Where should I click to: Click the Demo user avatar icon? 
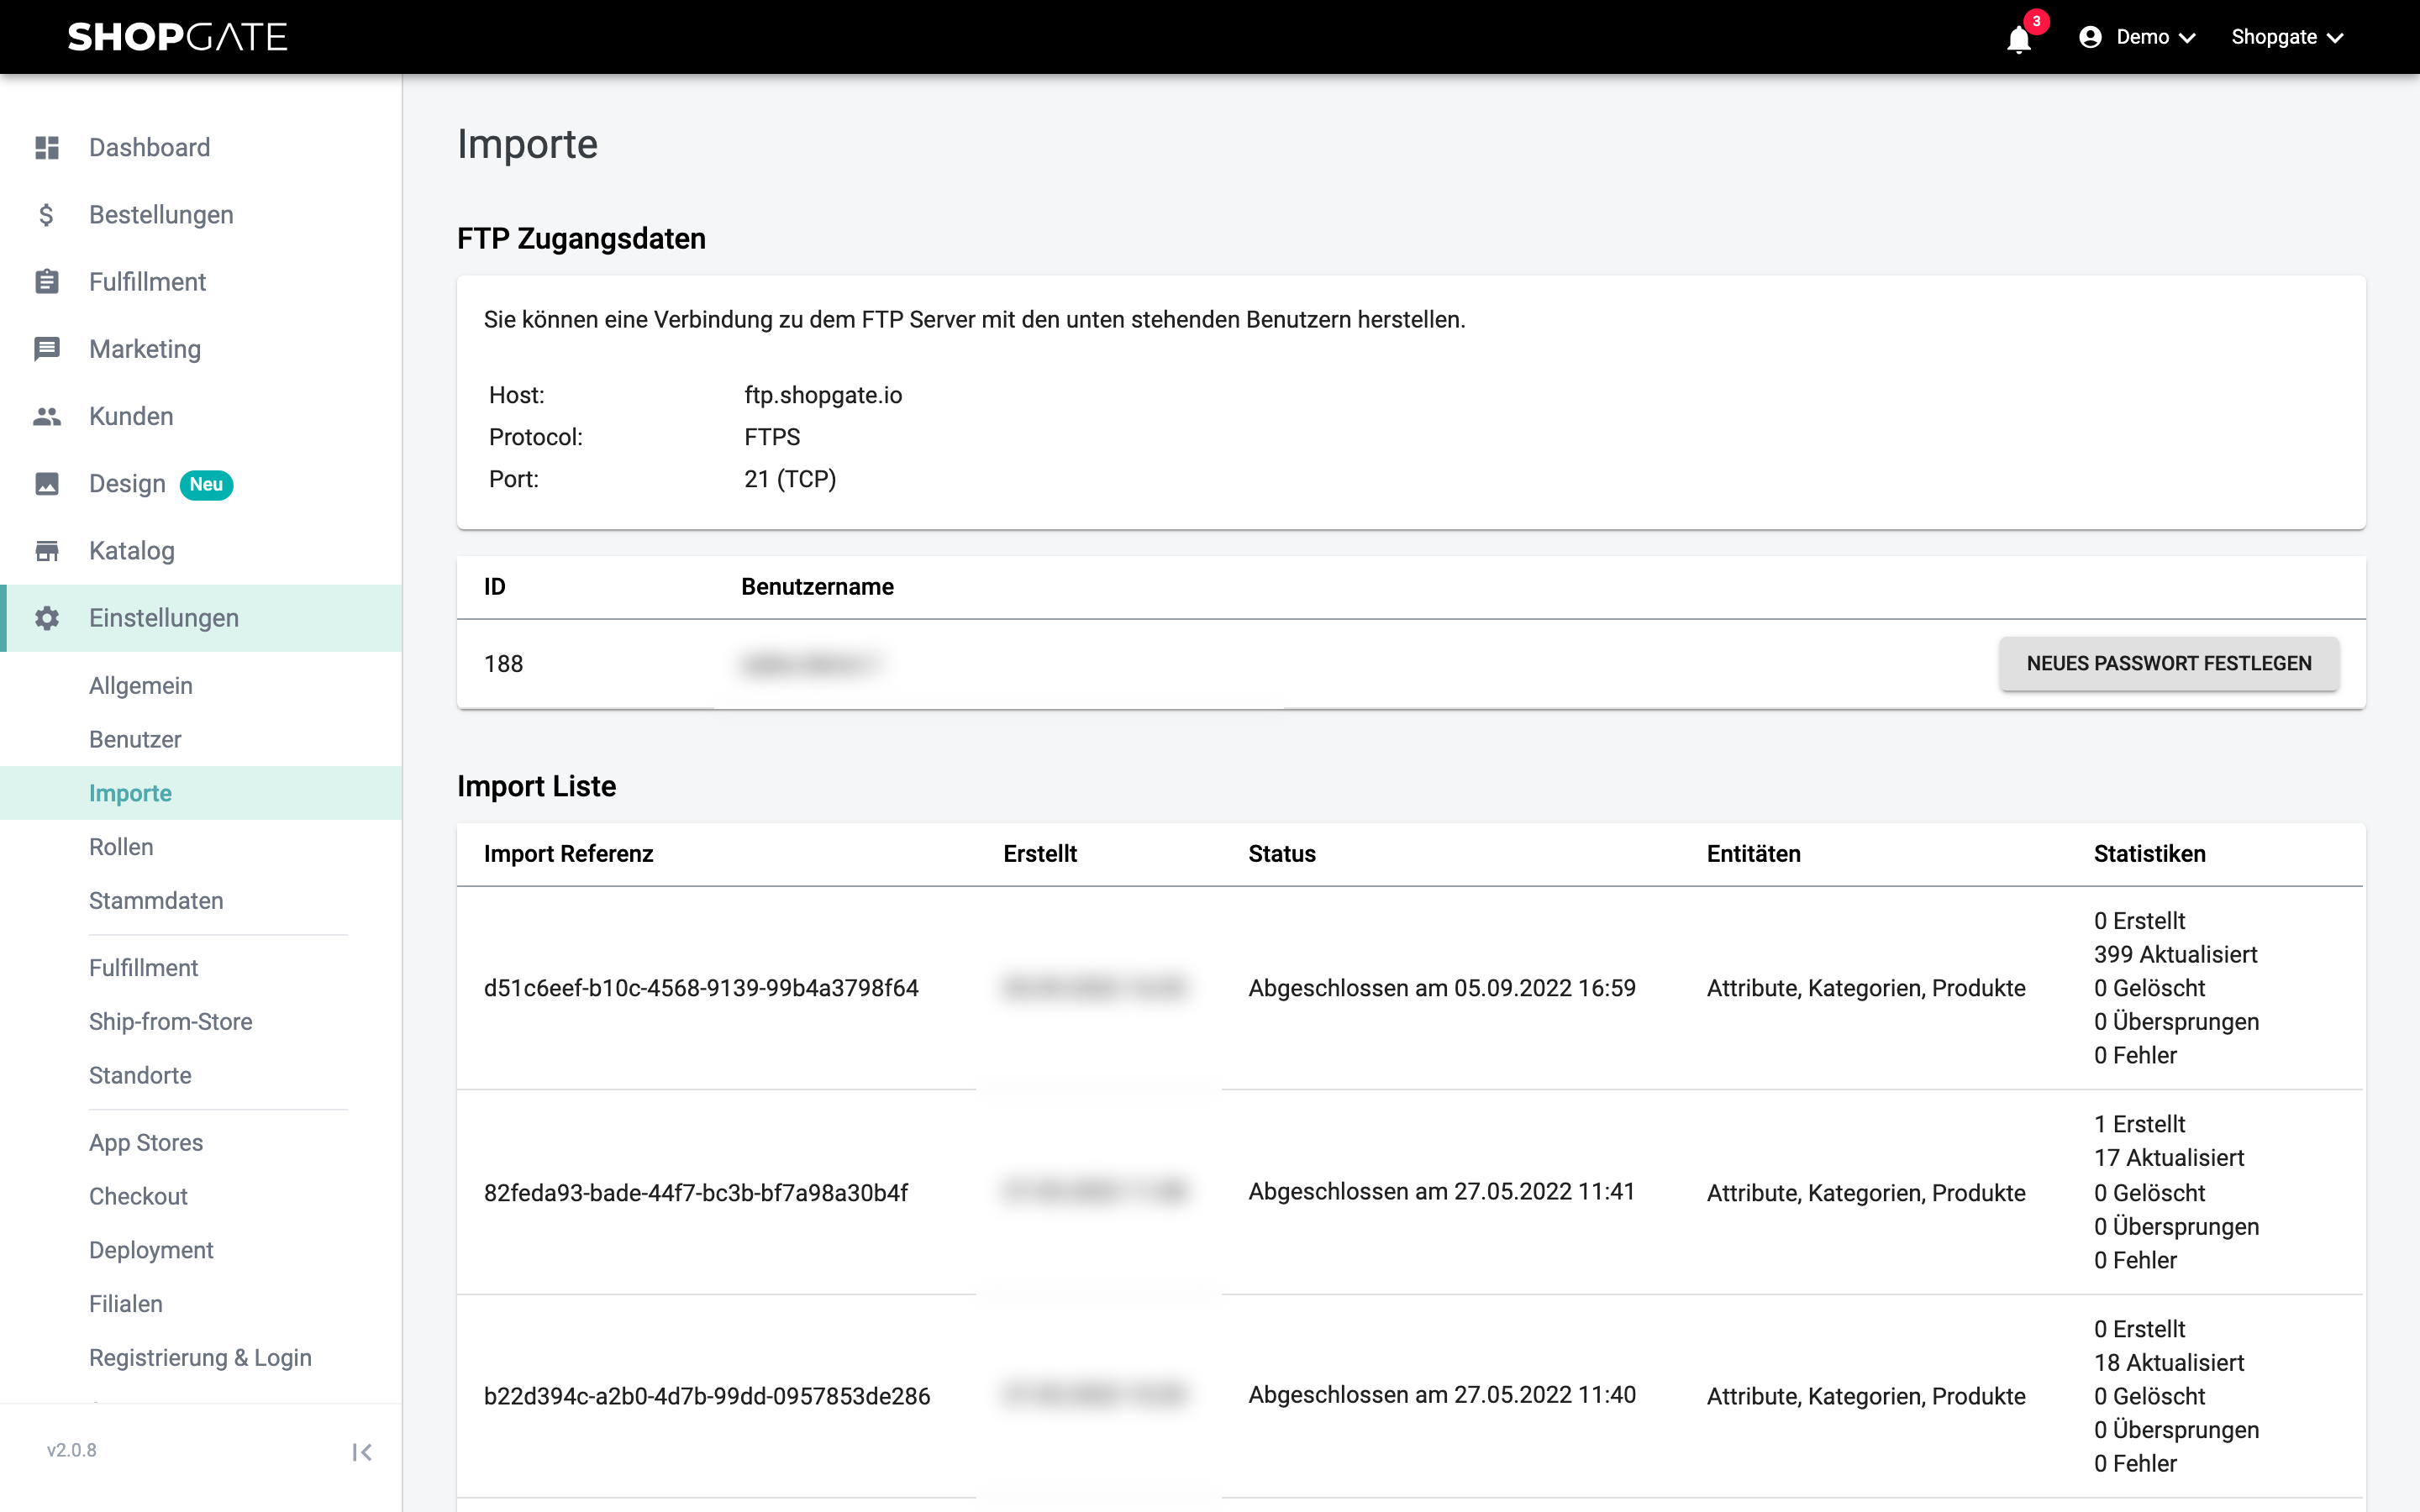2090,37
